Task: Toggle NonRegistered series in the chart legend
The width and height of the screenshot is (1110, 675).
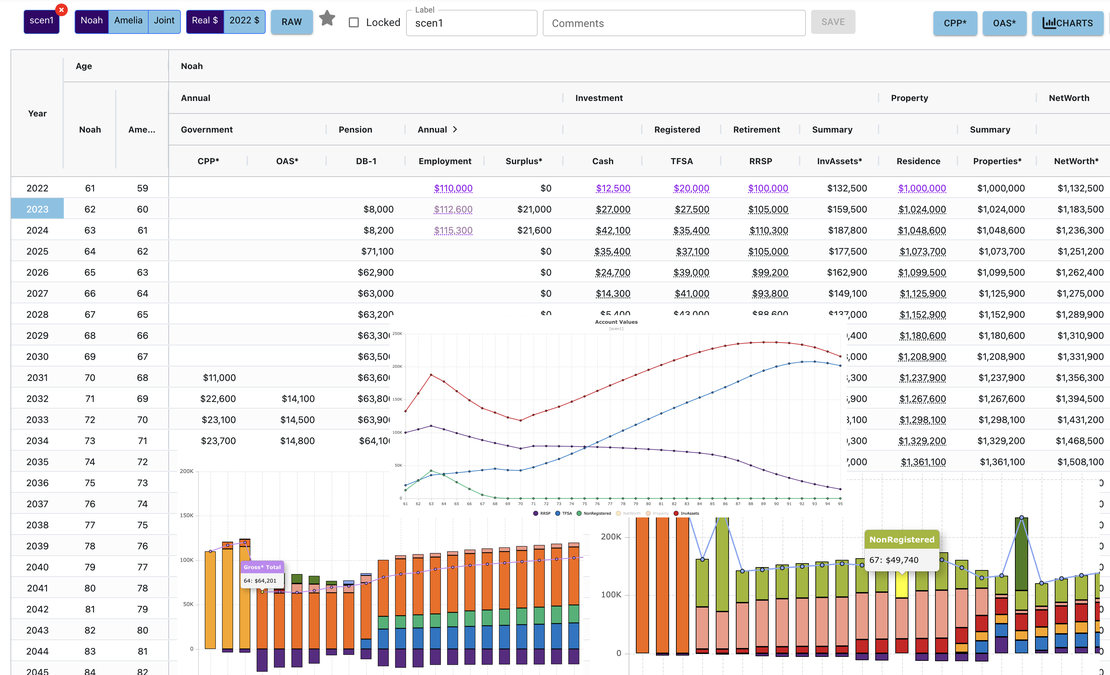Action: [x=594, y=512]
